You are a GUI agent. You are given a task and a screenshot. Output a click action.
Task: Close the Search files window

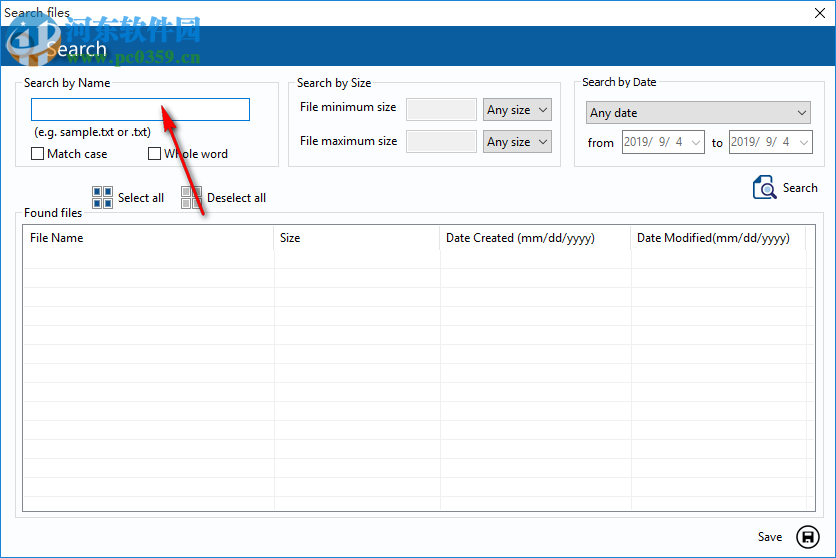coord(820,13)
